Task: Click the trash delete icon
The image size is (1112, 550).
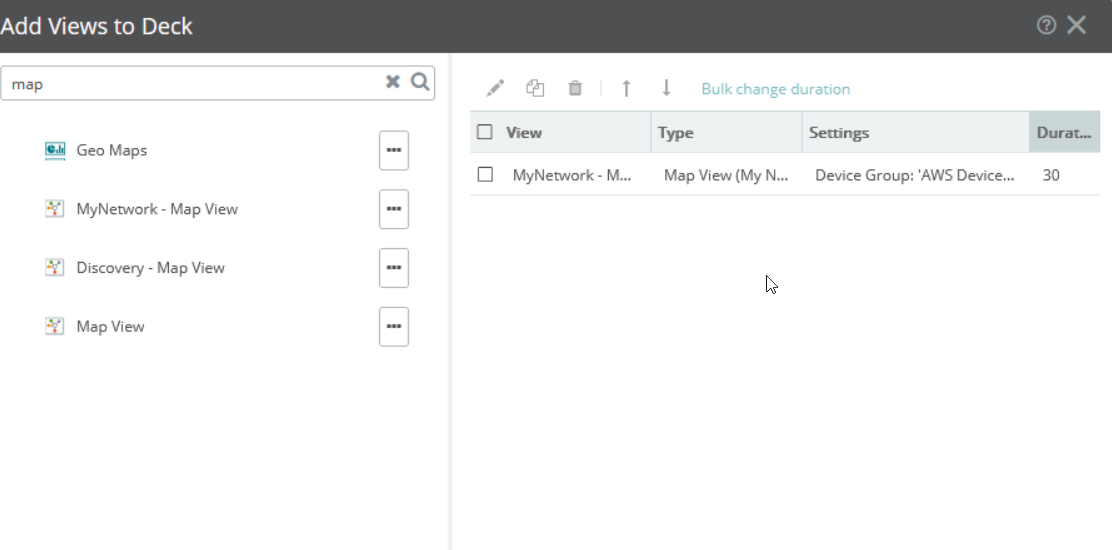Action: pyautogui.click(x=575, y=88)
